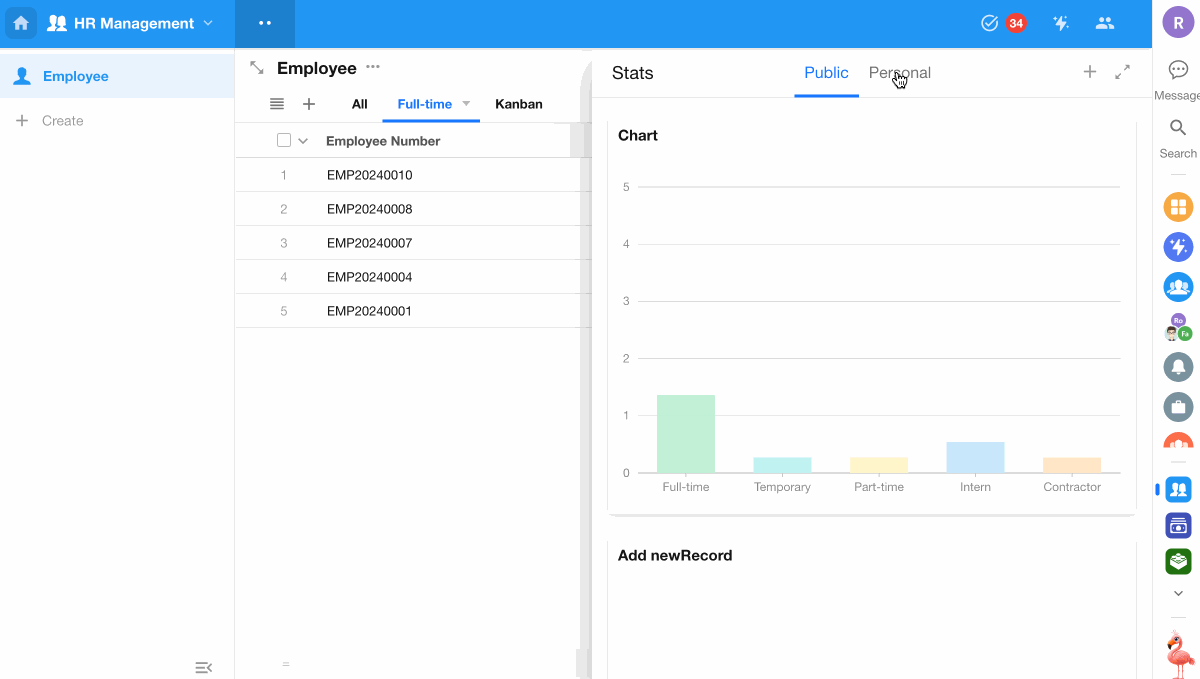This screenshot has height=679, width=1200.
Task: Select the Kanban view tab
Action: click(519, 104)
